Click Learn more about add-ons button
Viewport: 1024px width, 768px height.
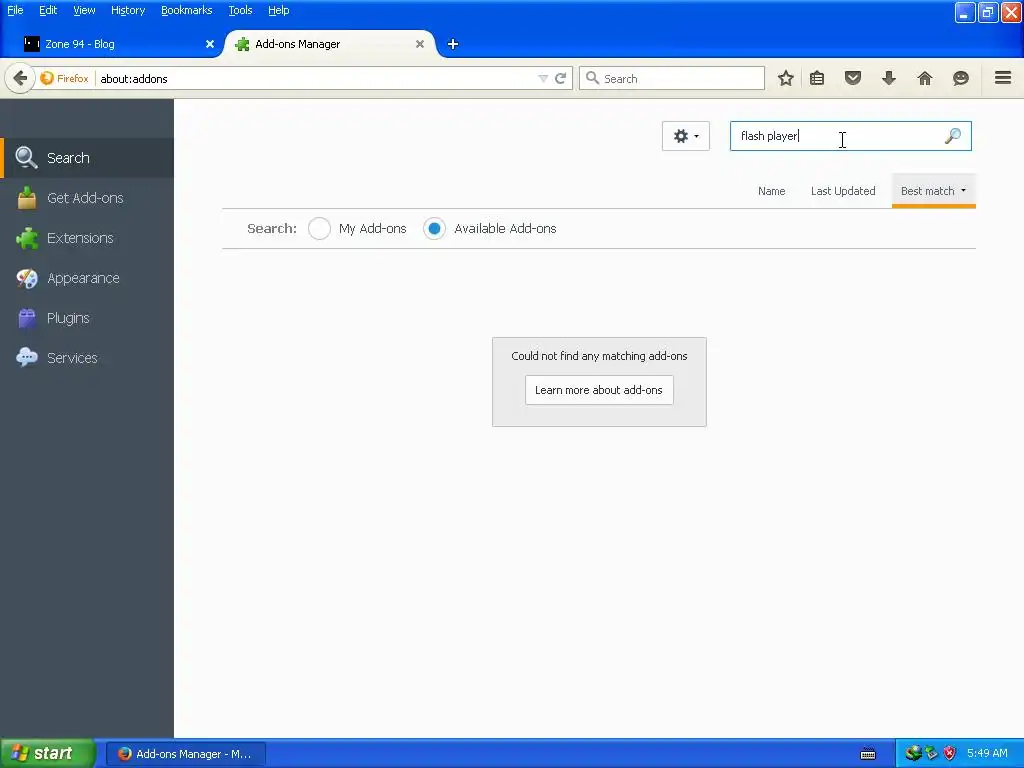[x=599, y=390]
